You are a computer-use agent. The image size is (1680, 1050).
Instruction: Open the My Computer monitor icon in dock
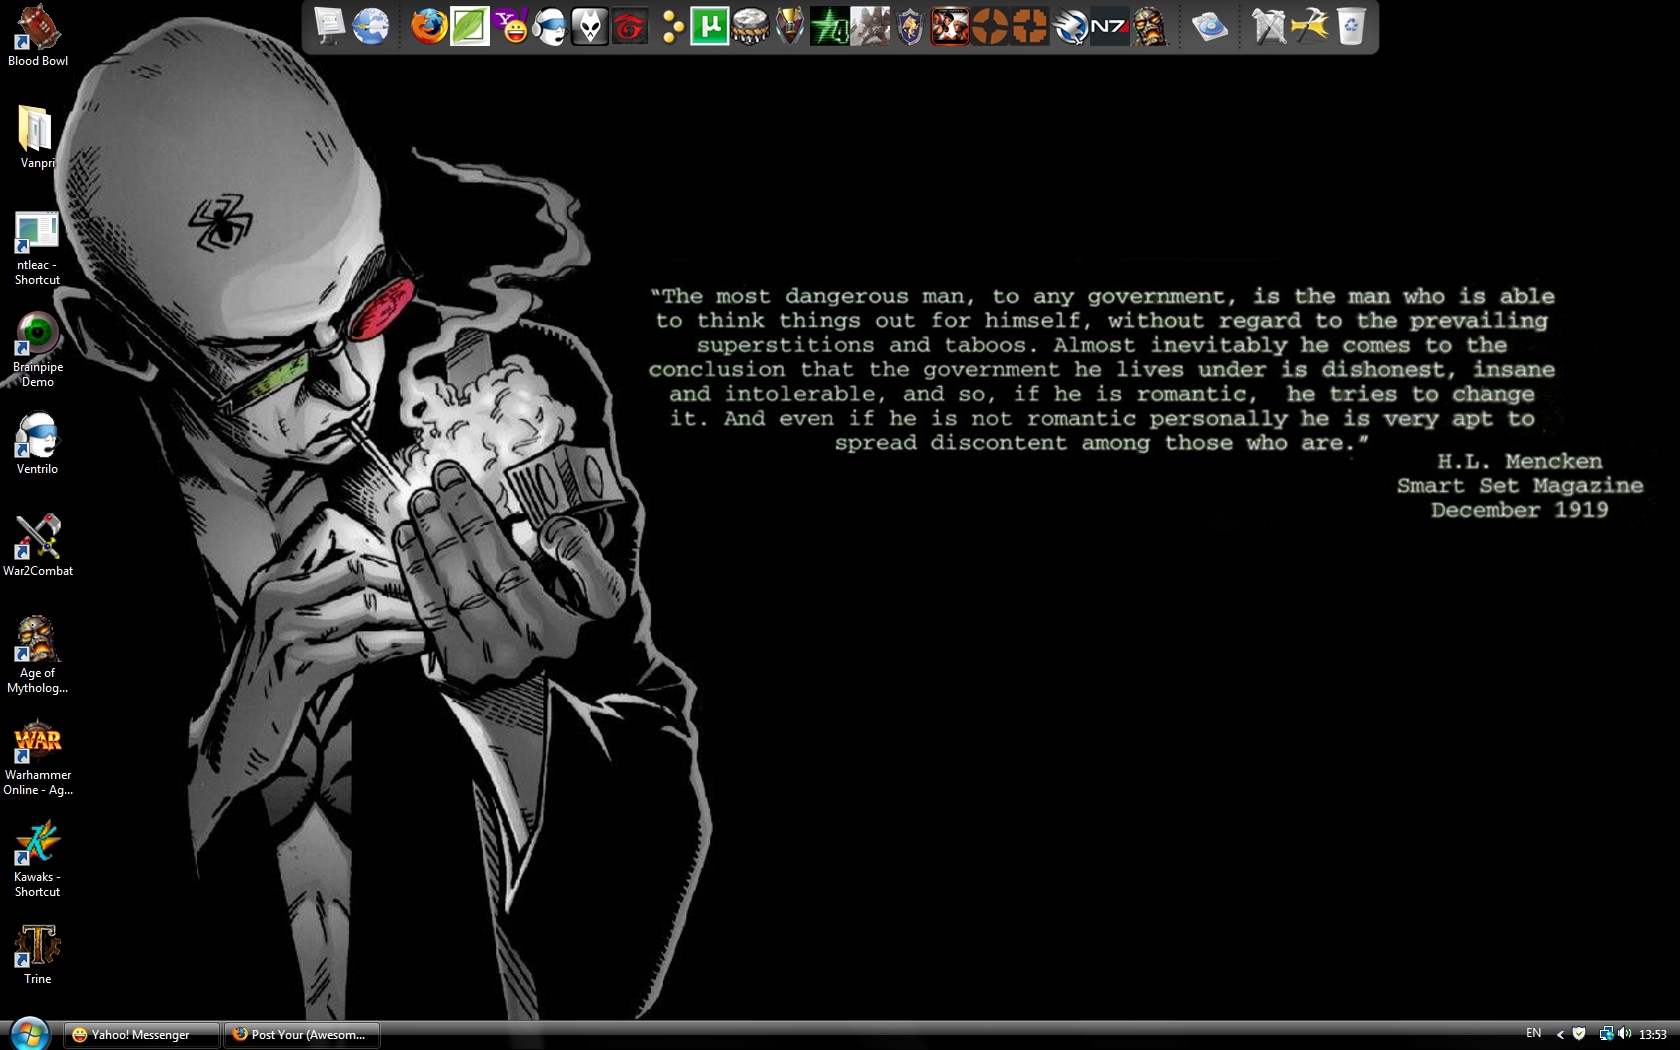(329, 26)
